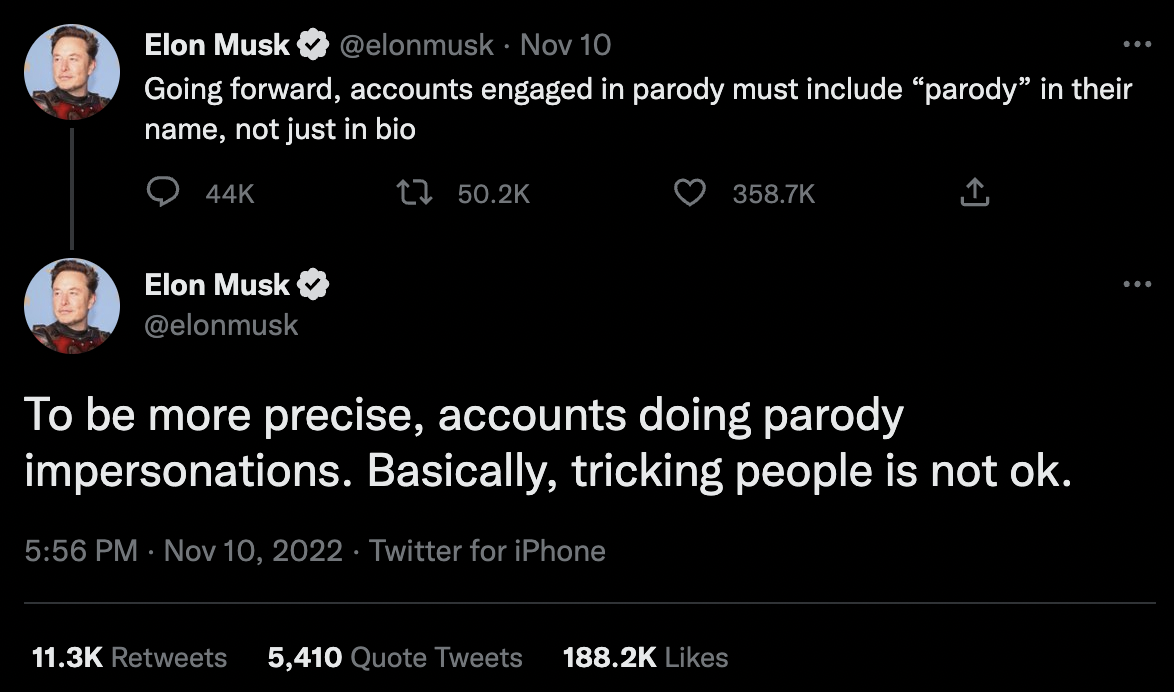
Task: Open the @elonmusk handle under the main tweet name
Action: pos(221,325)
